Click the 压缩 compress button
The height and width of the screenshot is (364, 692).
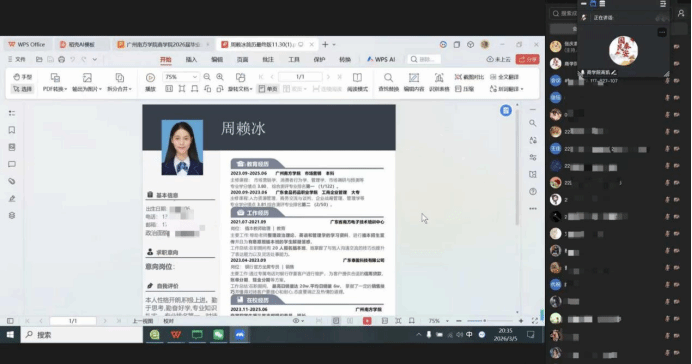point(464,89)
